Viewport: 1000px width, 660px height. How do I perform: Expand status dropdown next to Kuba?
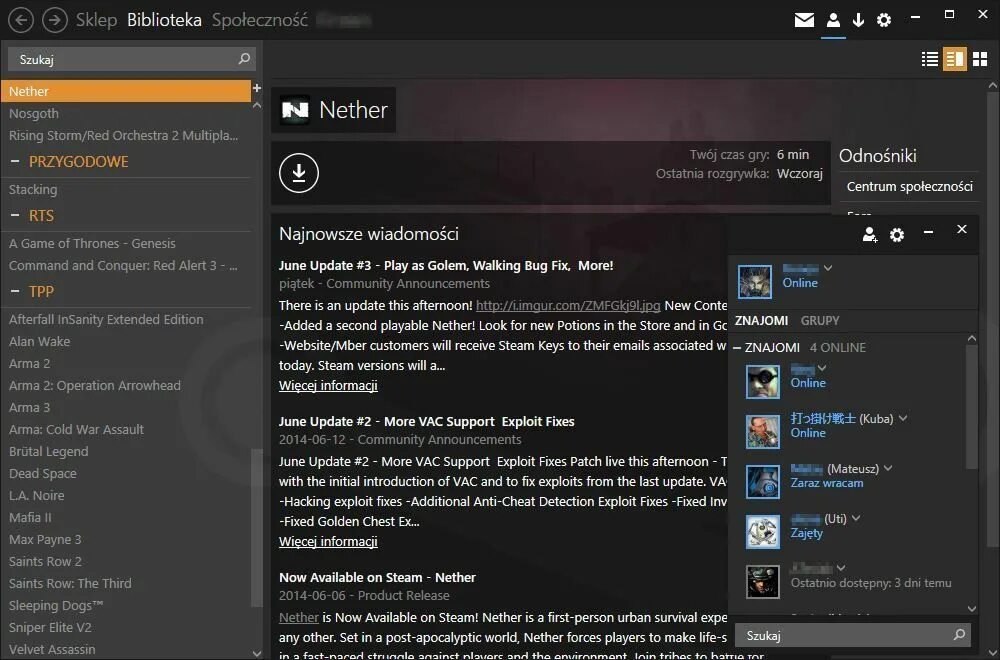902,418
